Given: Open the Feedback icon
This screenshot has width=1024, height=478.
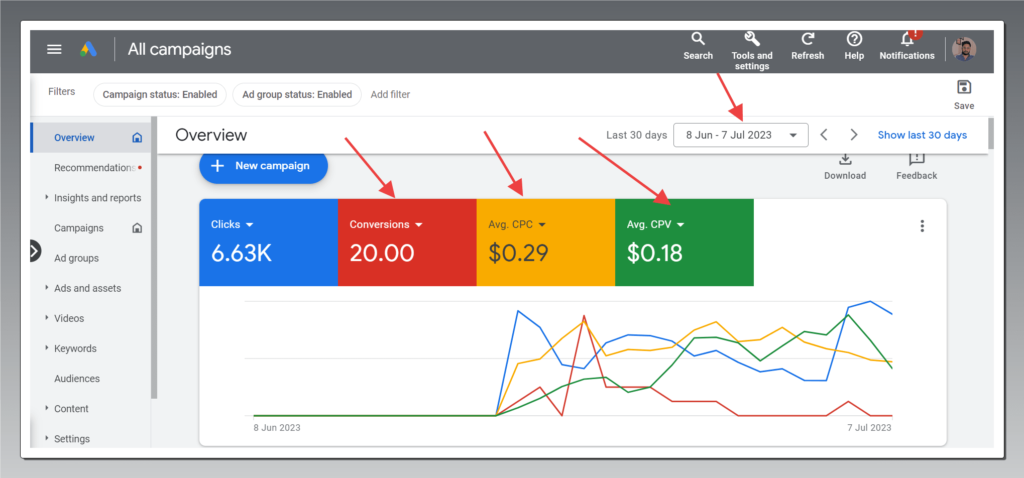Looking at the screenshot, I should pos(916,160).
